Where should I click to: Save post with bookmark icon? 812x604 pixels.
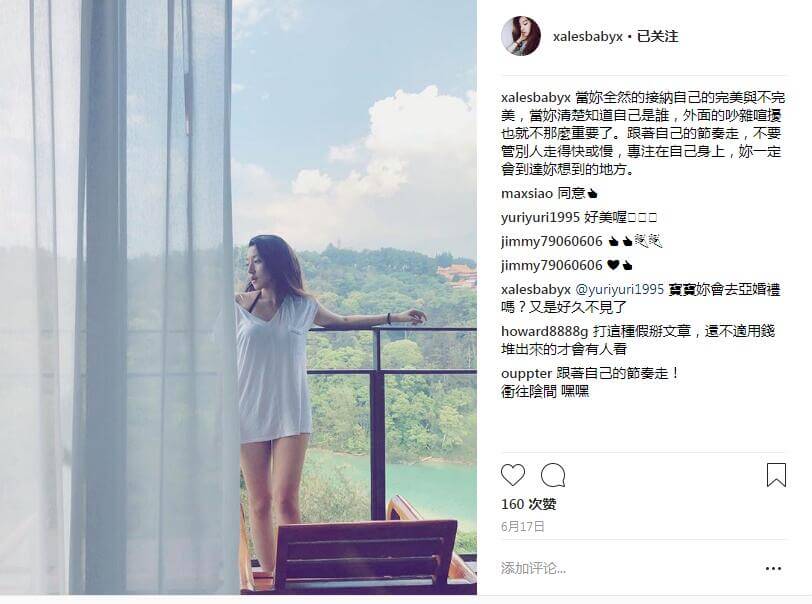pos(776,475)
